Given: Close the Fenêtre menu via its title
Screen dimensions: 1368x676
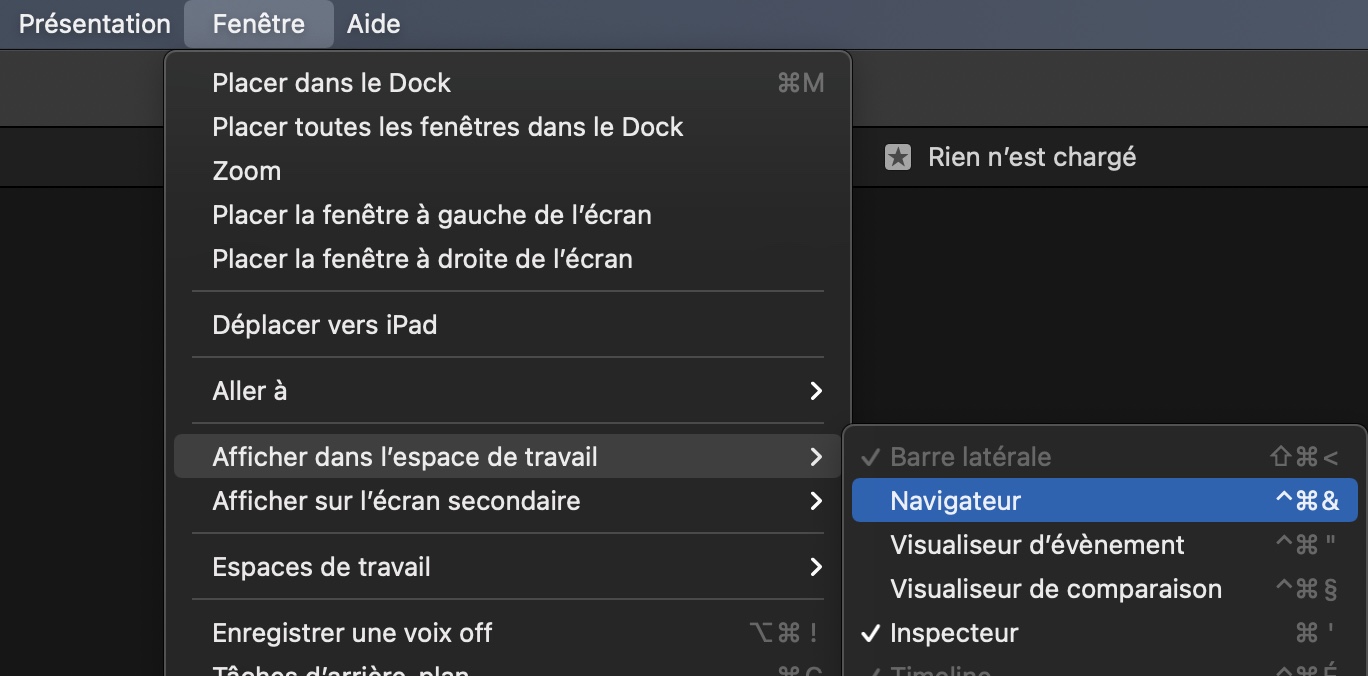Looking at the screenshot, I should (259, 24).
